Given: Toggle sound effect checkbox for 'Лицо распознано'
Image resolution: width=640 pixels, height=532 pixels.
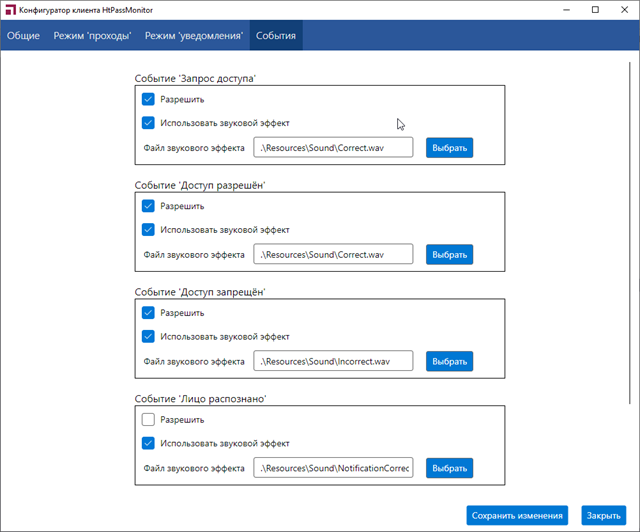Looking at the screenshot, I should 148,444.
